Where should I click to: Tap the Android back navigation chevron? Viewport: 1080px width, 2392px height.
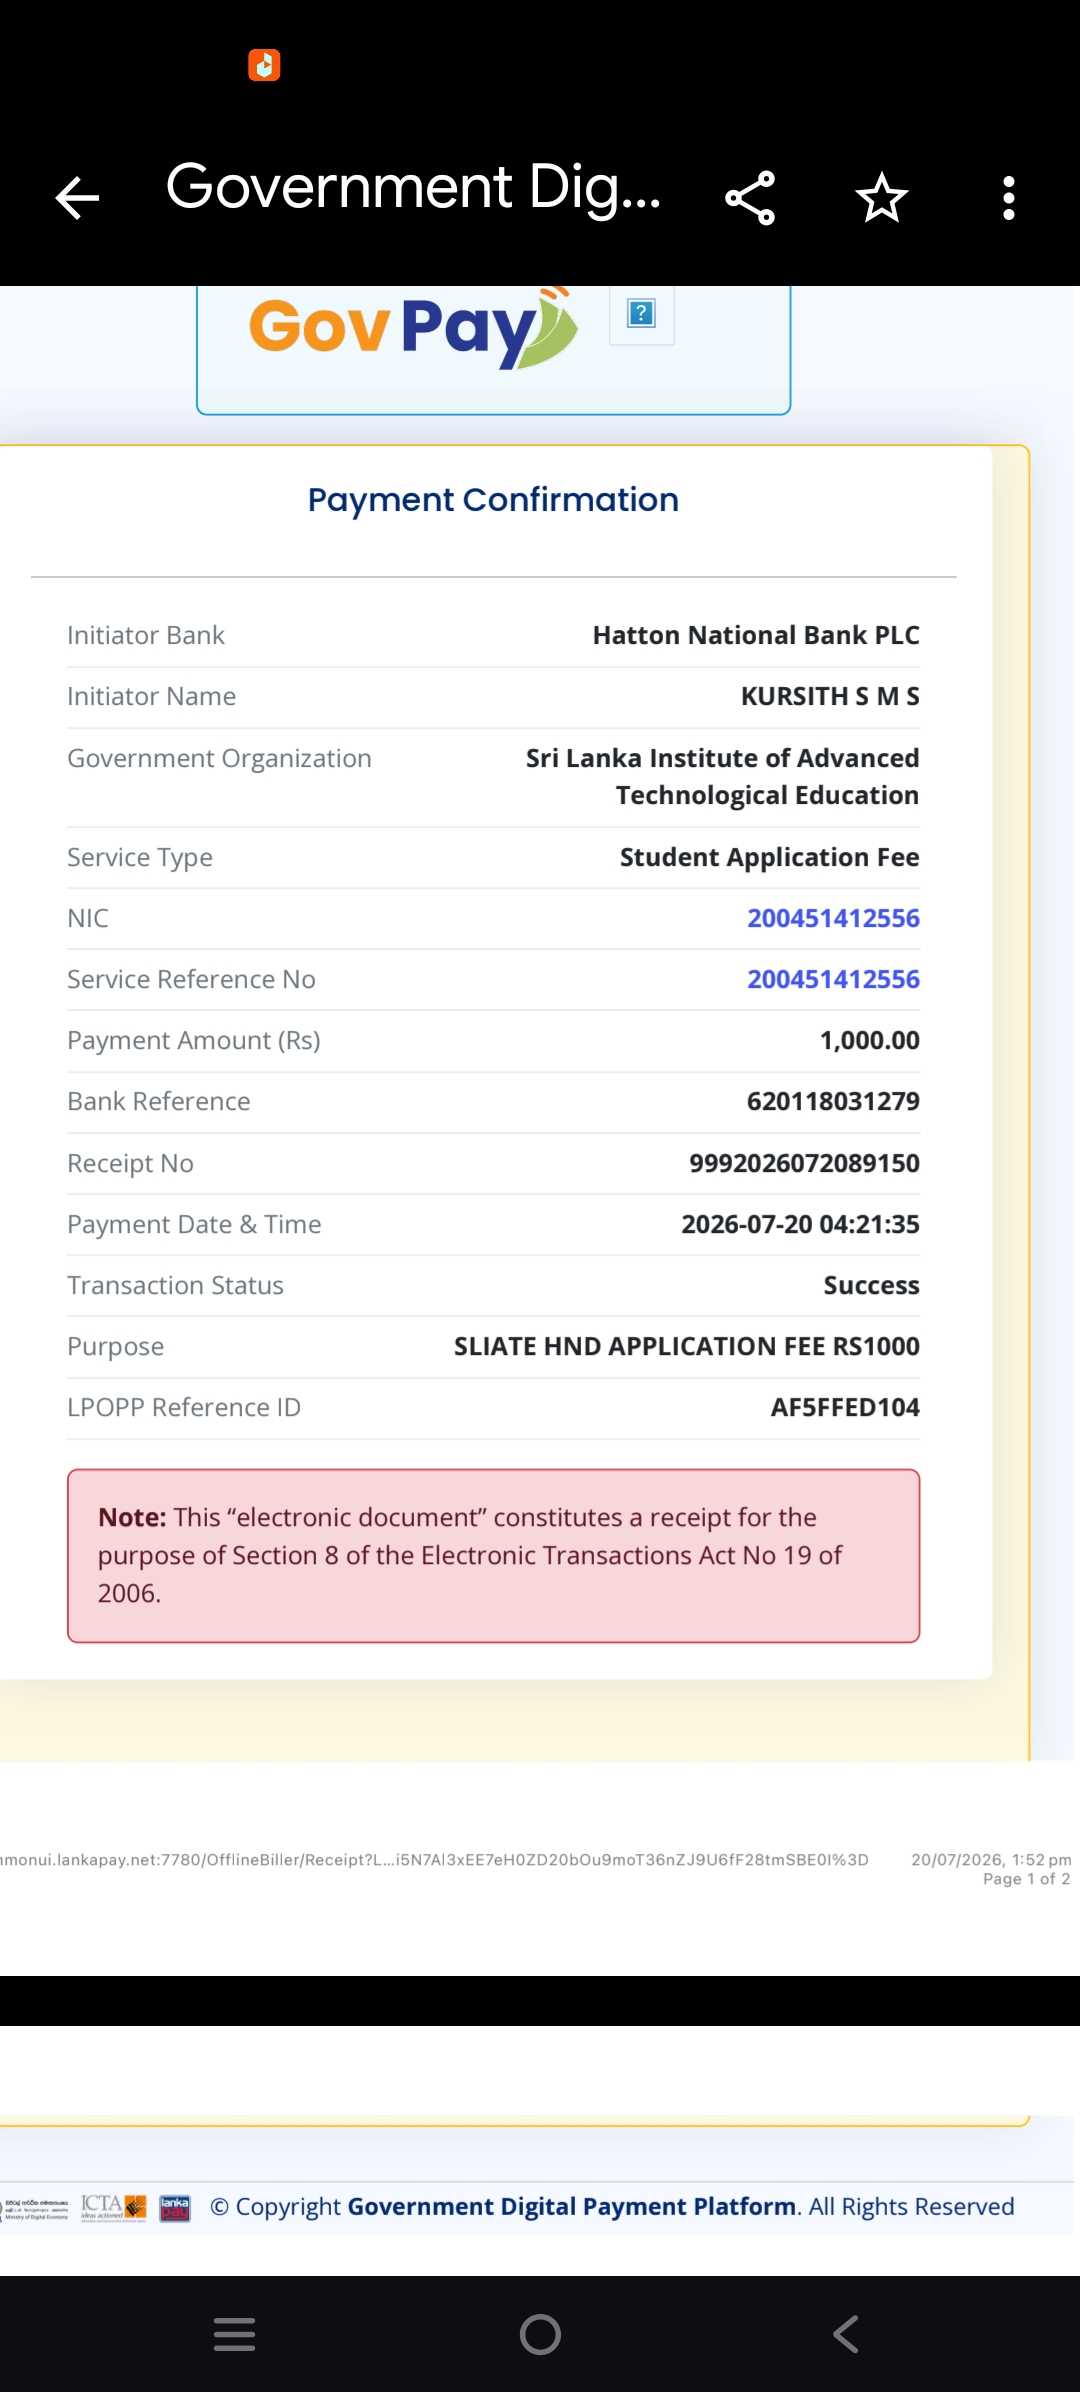[846, 2334]
